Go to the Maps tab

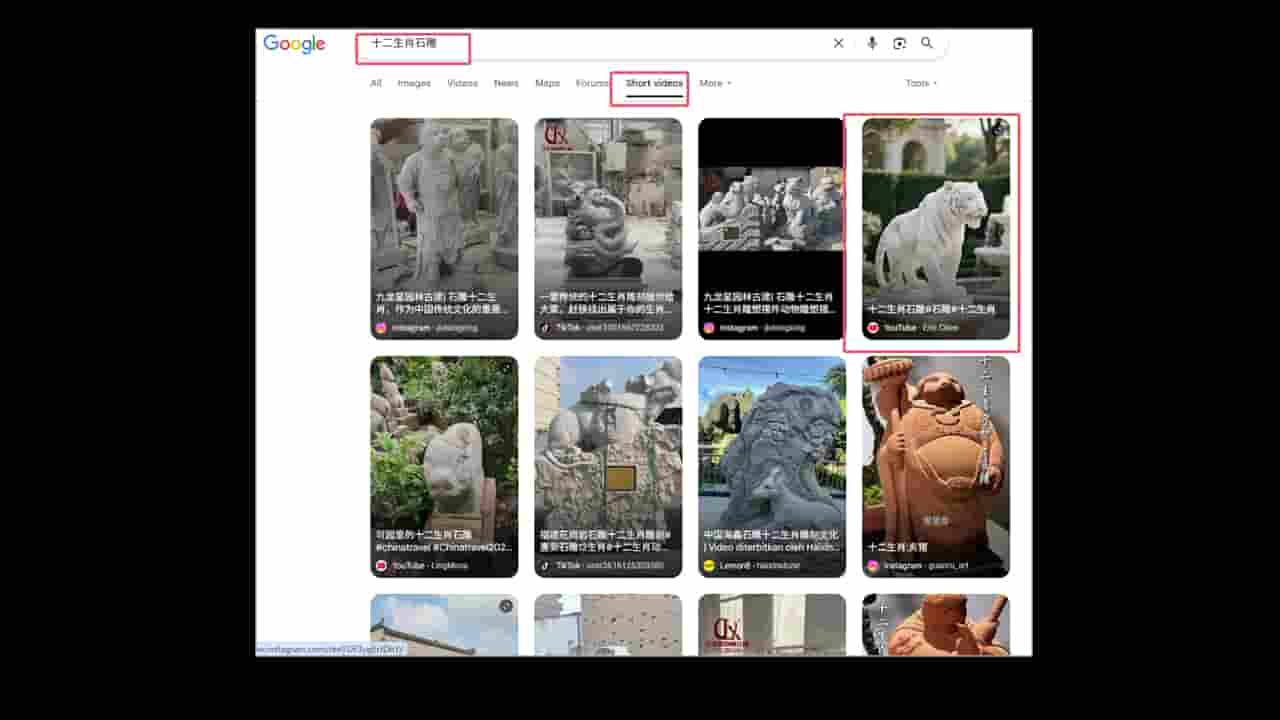coord(547,83)
